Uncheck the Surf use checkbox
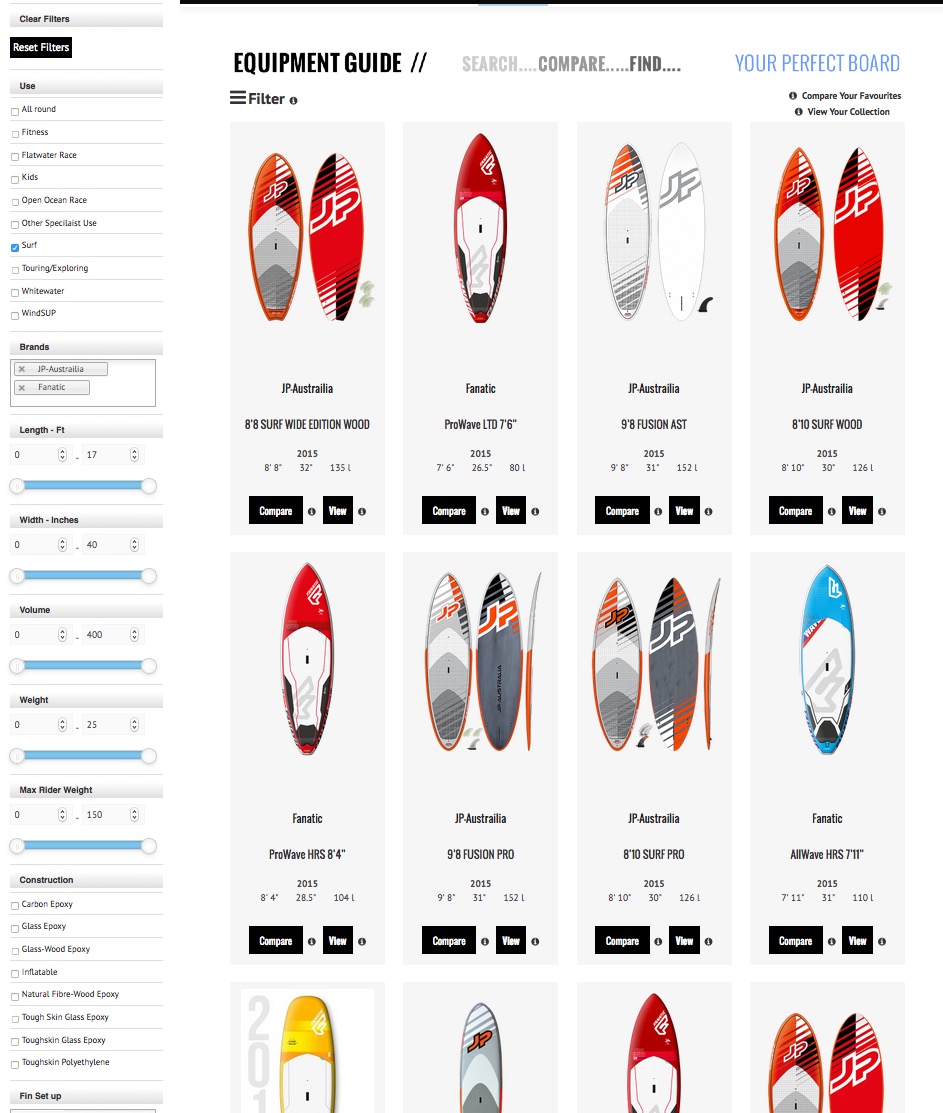This screenshot has width=943, height=1113. (15, 247)
